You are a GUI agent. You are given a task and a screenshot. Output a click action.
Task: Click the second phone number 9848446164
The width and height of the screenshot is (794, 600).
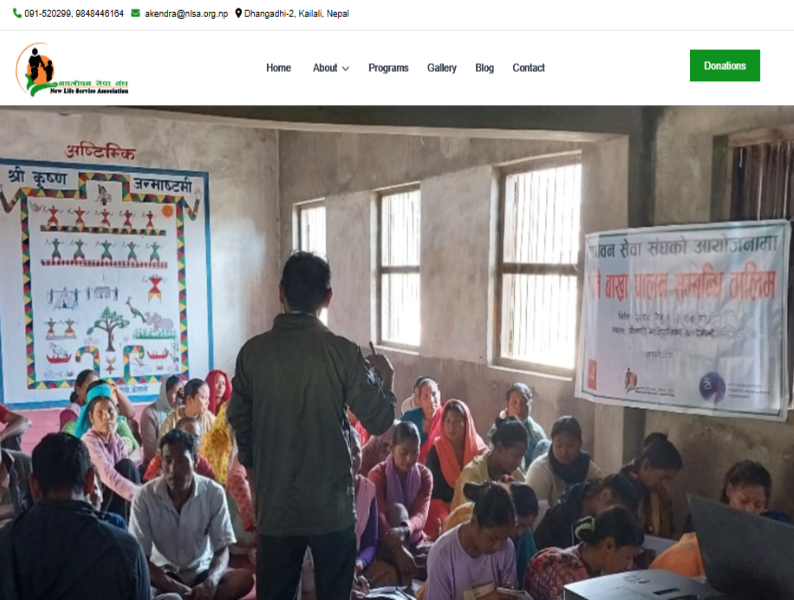point(99,14)
